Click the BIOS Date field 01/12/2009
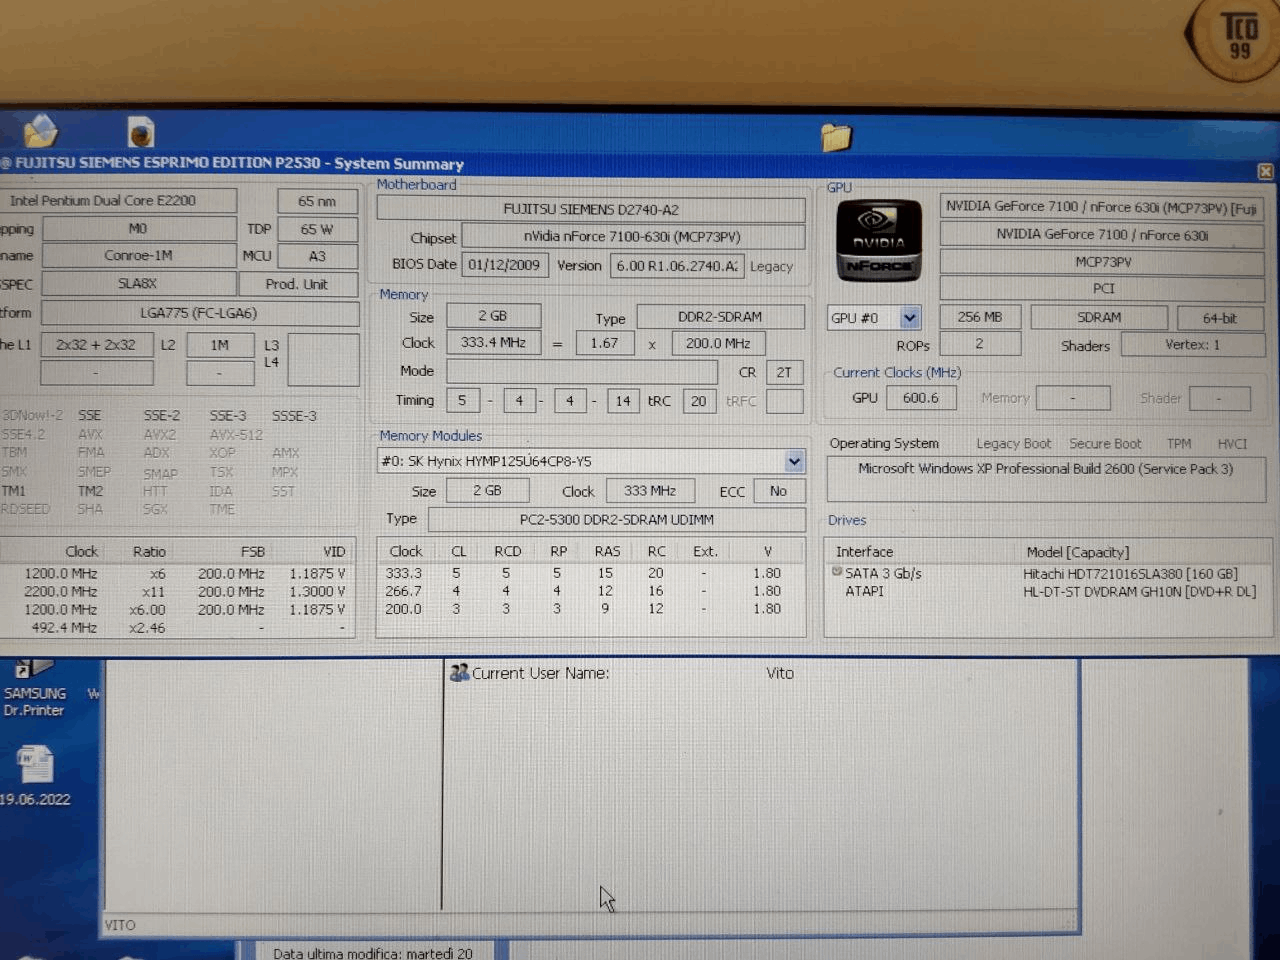The image size is (1280, 960). click(x=504, y=265)
